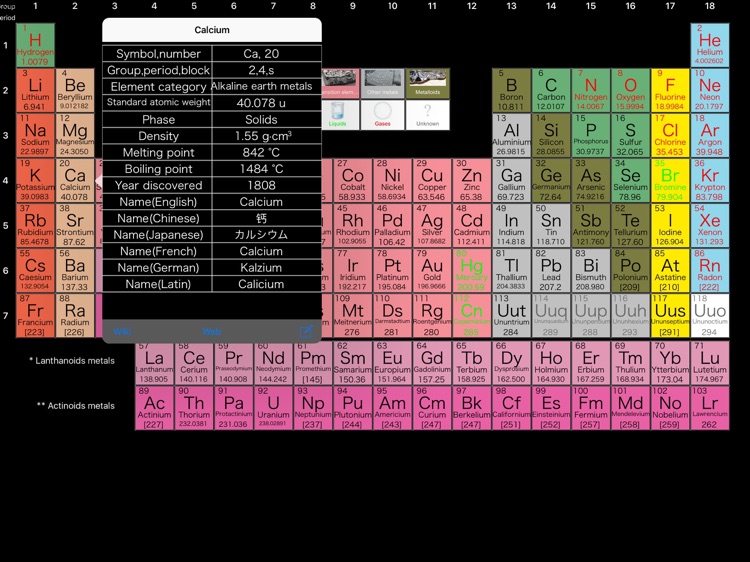Select the Uranium element tile
The height and width of the screenshot is (562, 750).
click(273, 408)
